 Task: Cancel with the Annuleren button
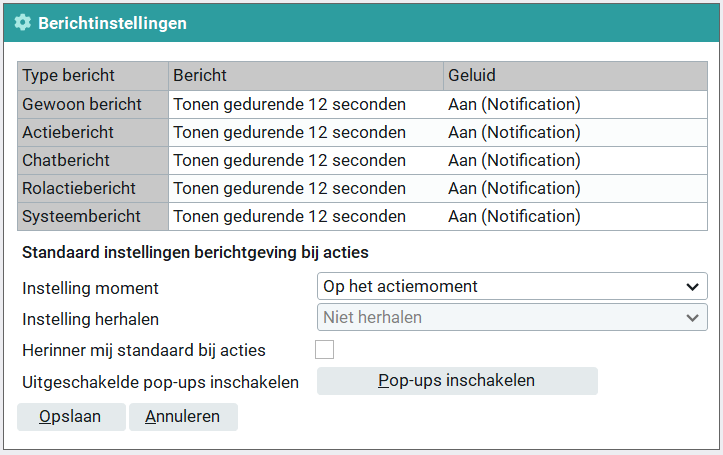coord(183,417)
